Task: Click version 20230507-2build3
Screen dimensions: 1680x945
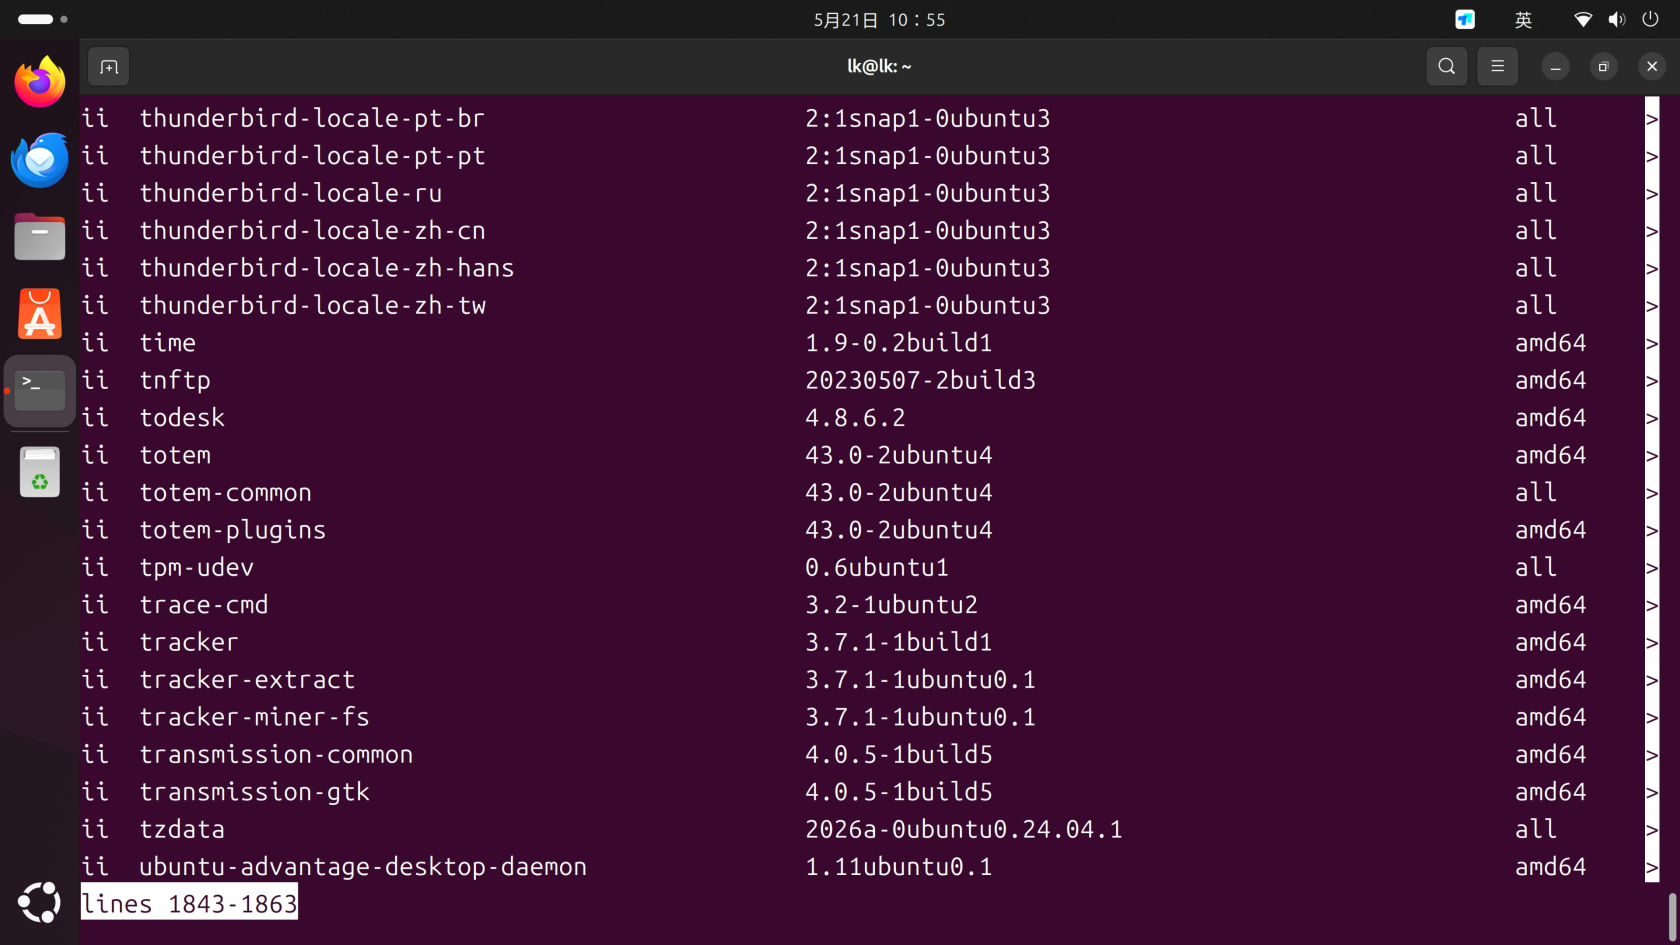Action: coord(920,380)
